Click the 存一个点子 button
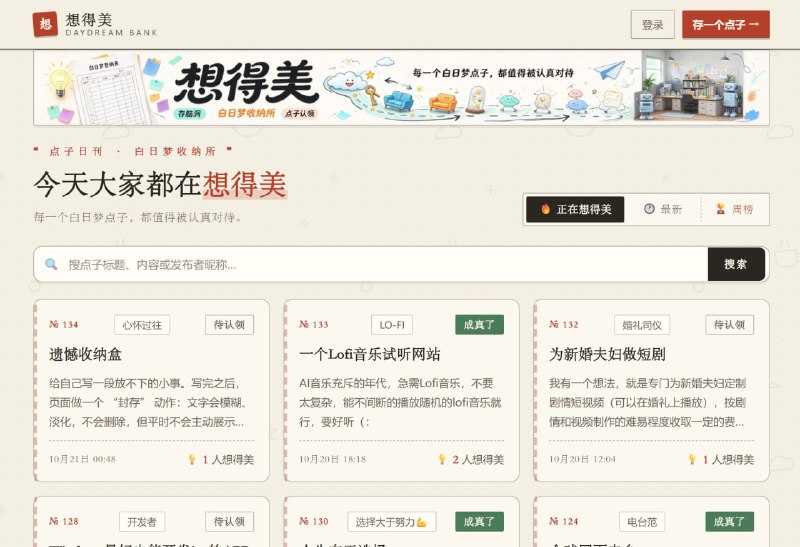 [x=726, y=24]
